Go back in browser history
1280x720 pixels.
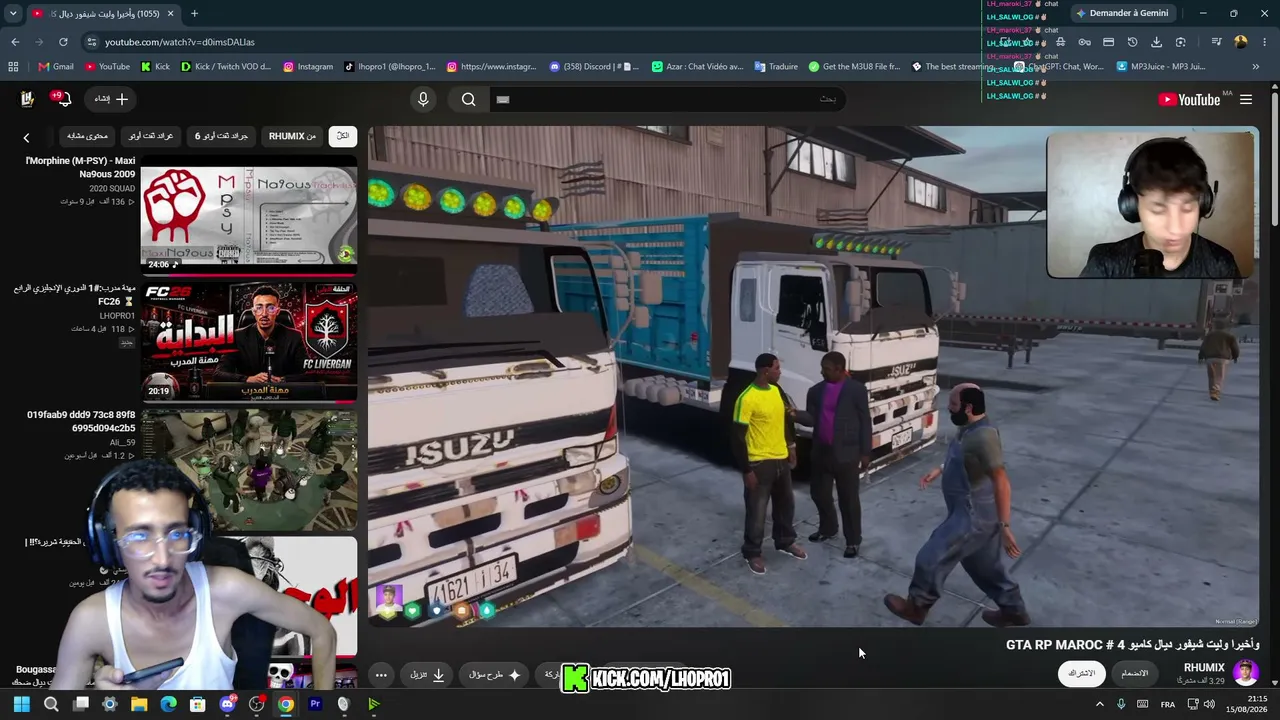click(15, 42)
